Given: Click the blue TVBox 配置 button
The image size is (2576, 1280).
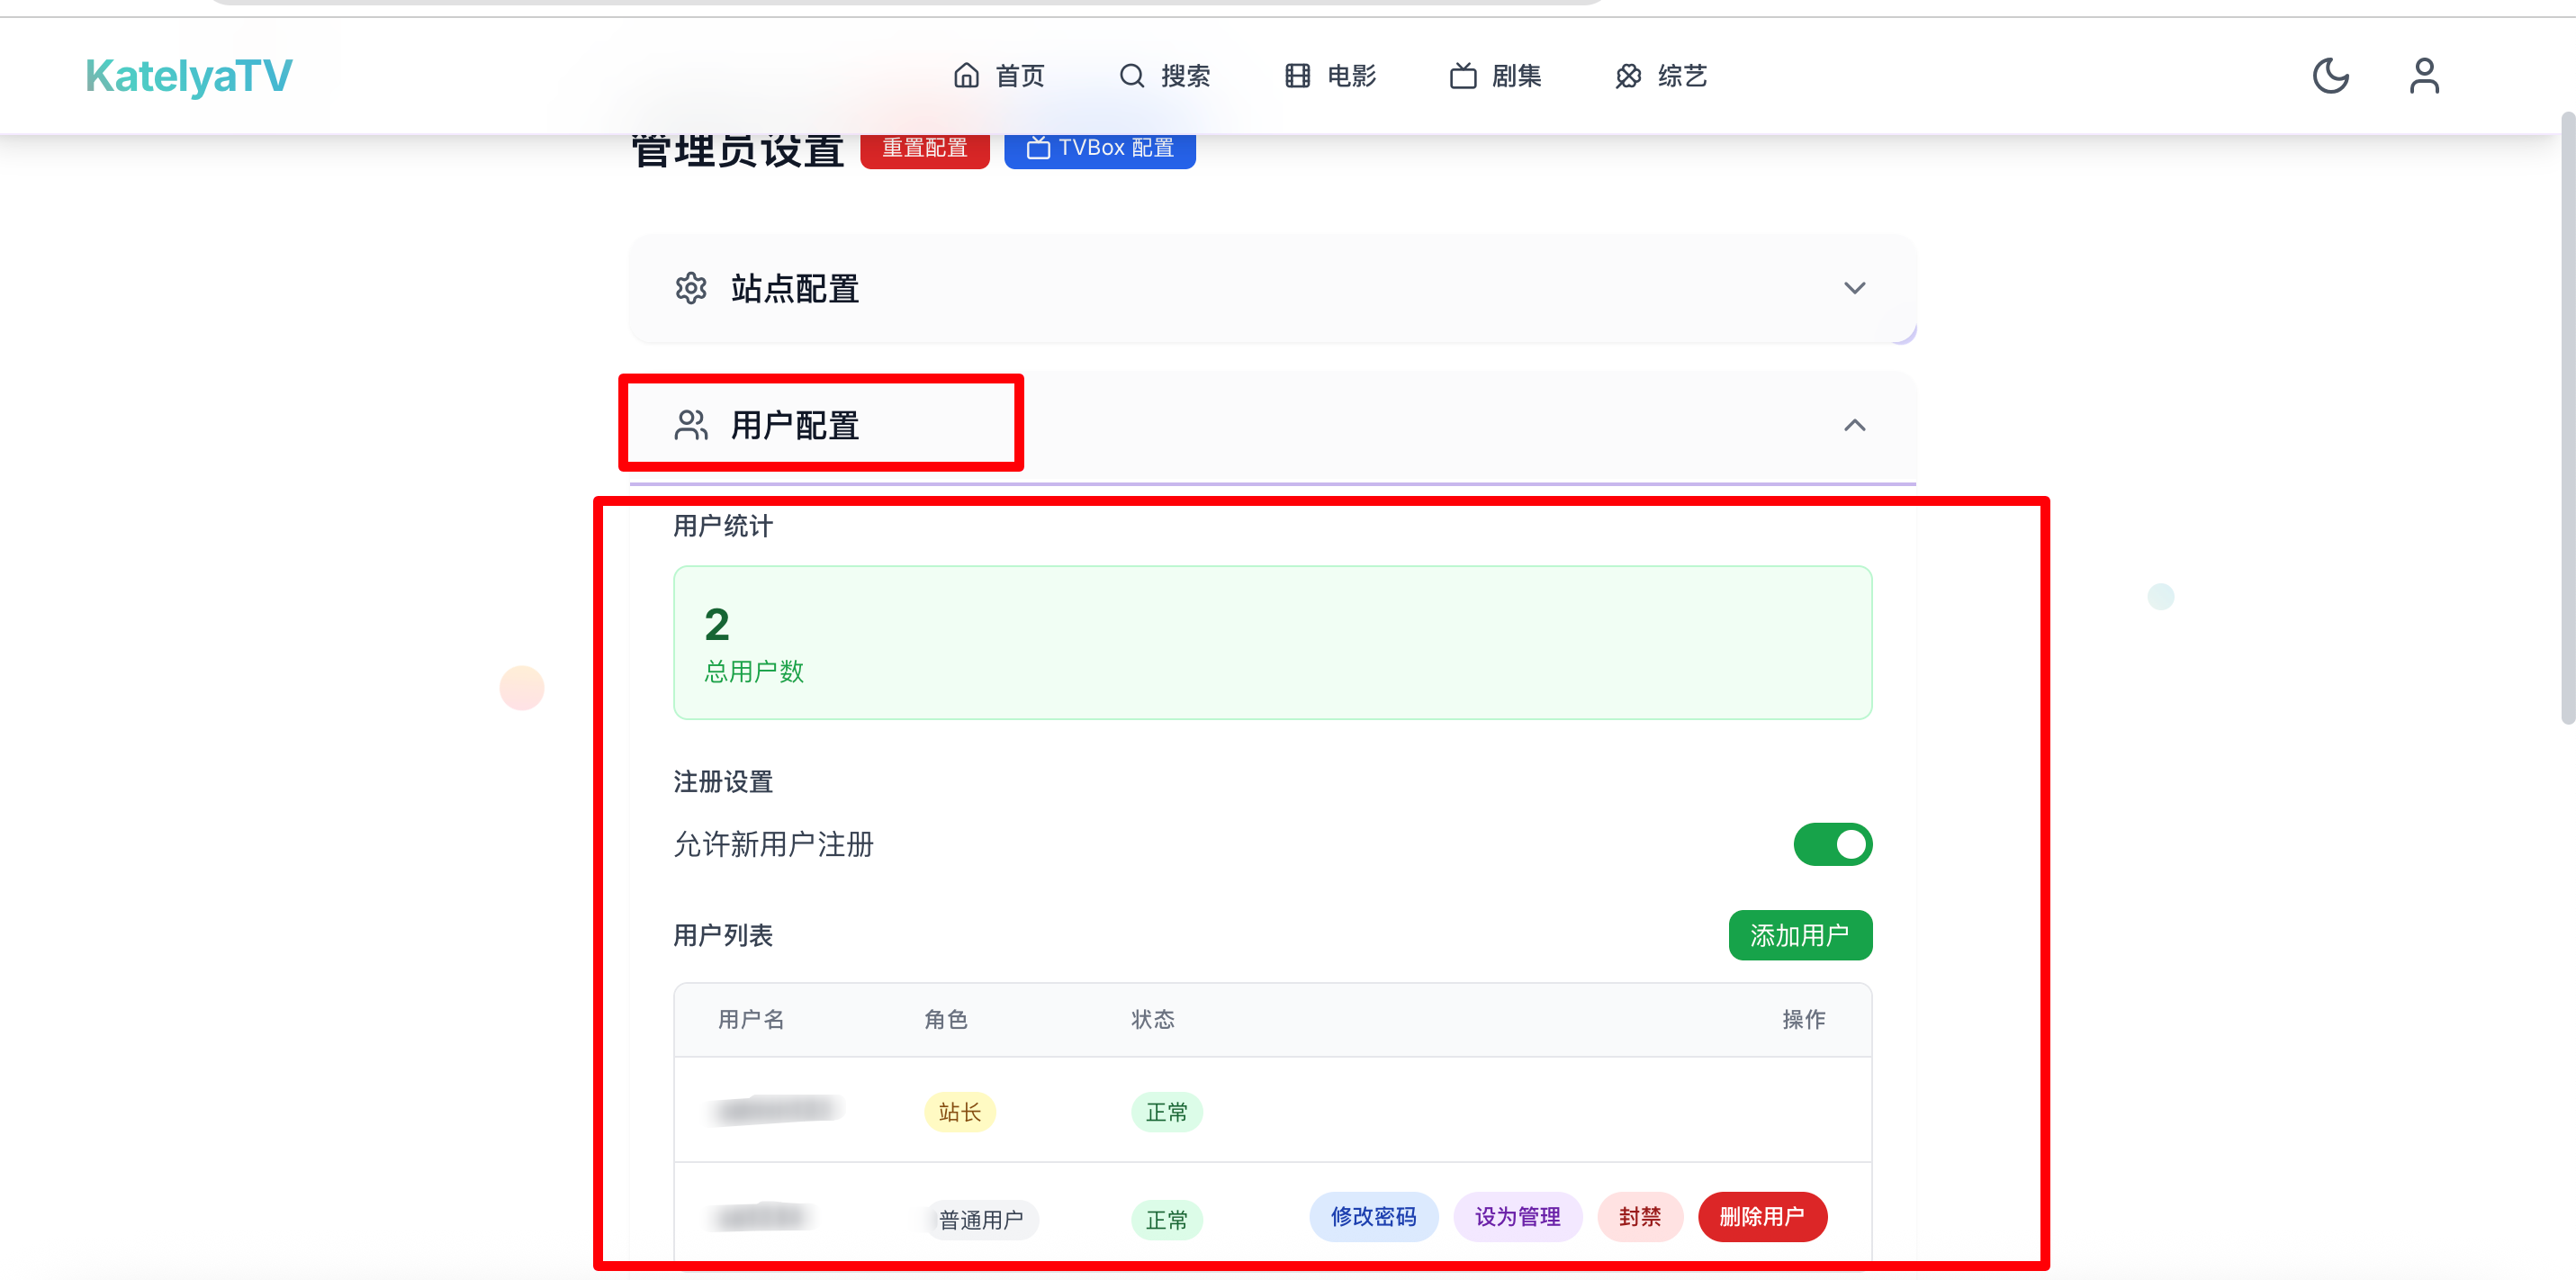Looking at the screenshot, I should 1099,148.
